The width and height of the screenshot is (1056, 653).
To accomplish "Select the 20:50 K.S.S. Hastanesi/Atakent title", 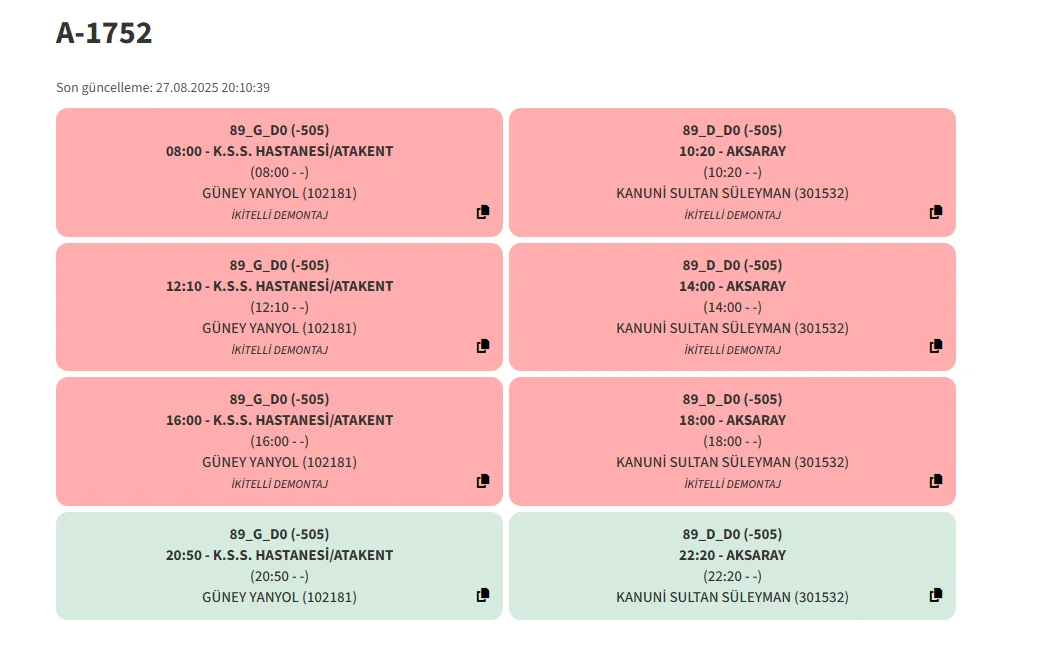I will click(279, 555).
